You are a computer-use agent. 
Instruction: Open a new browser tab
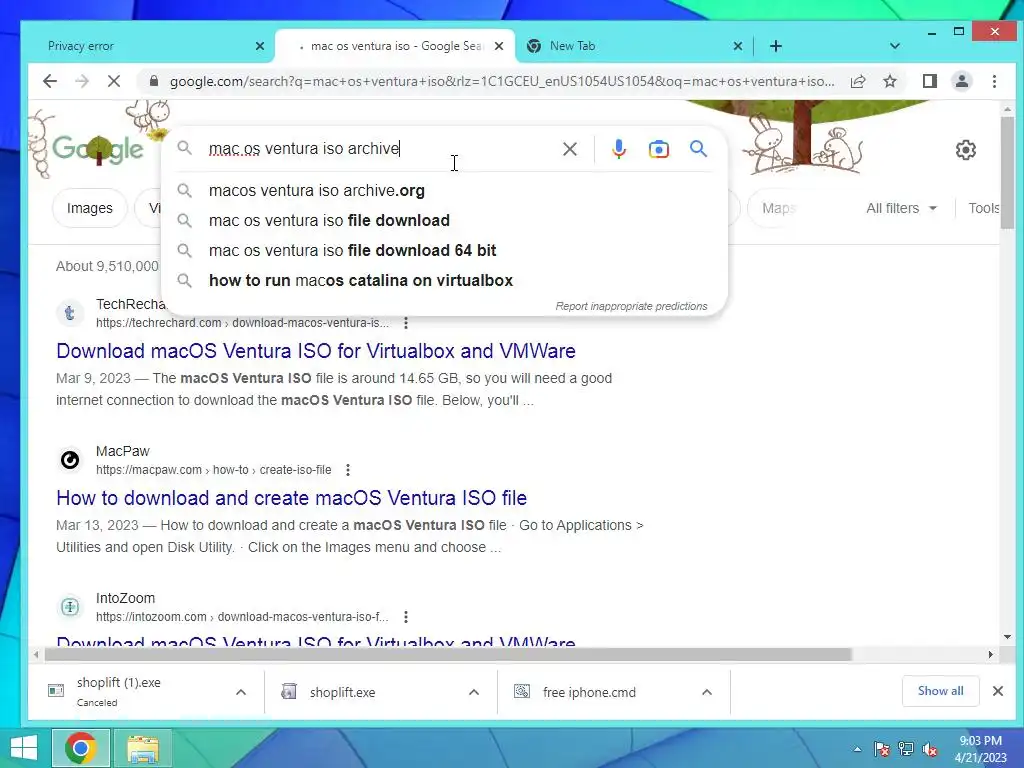(x=775, y=46)
